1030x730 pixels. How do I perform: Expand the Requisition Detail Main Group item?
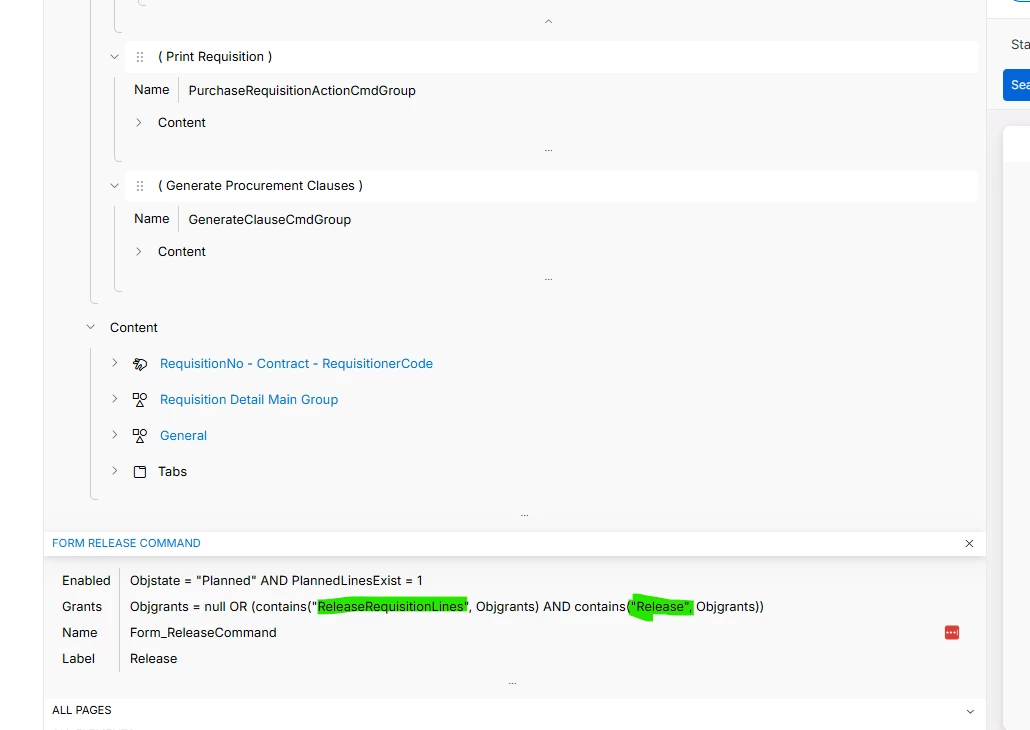(114, 398)
